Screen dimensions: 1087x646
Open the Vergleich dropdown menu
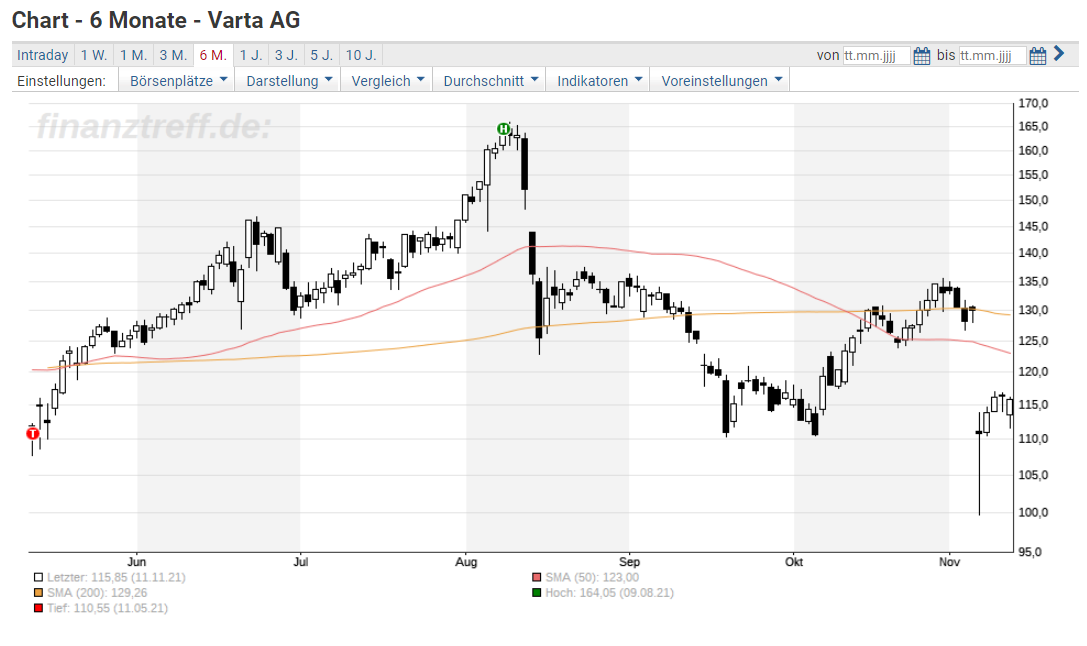pos(387,80)
